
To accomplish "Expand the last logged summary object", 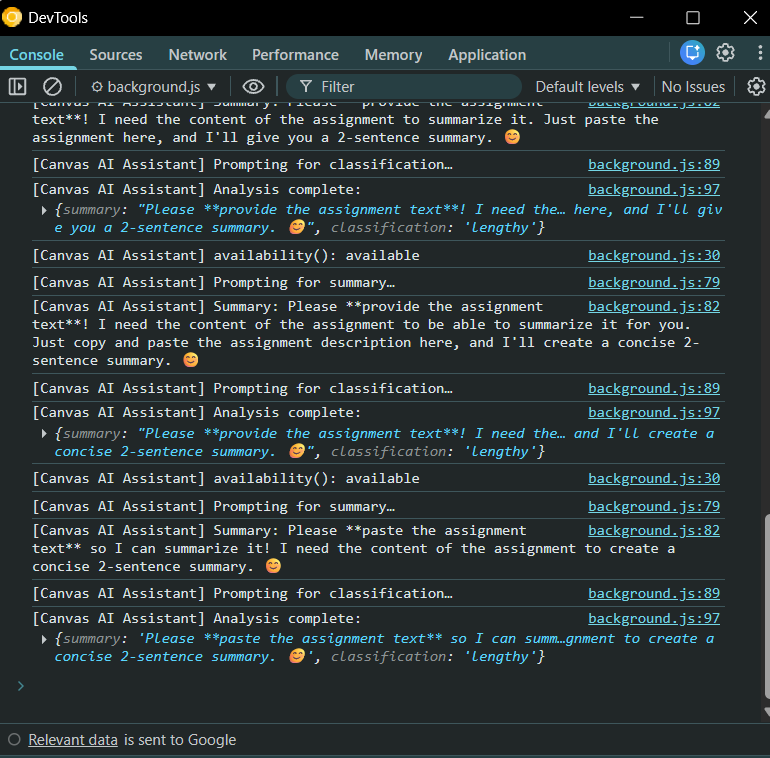I will coord(44,639).
